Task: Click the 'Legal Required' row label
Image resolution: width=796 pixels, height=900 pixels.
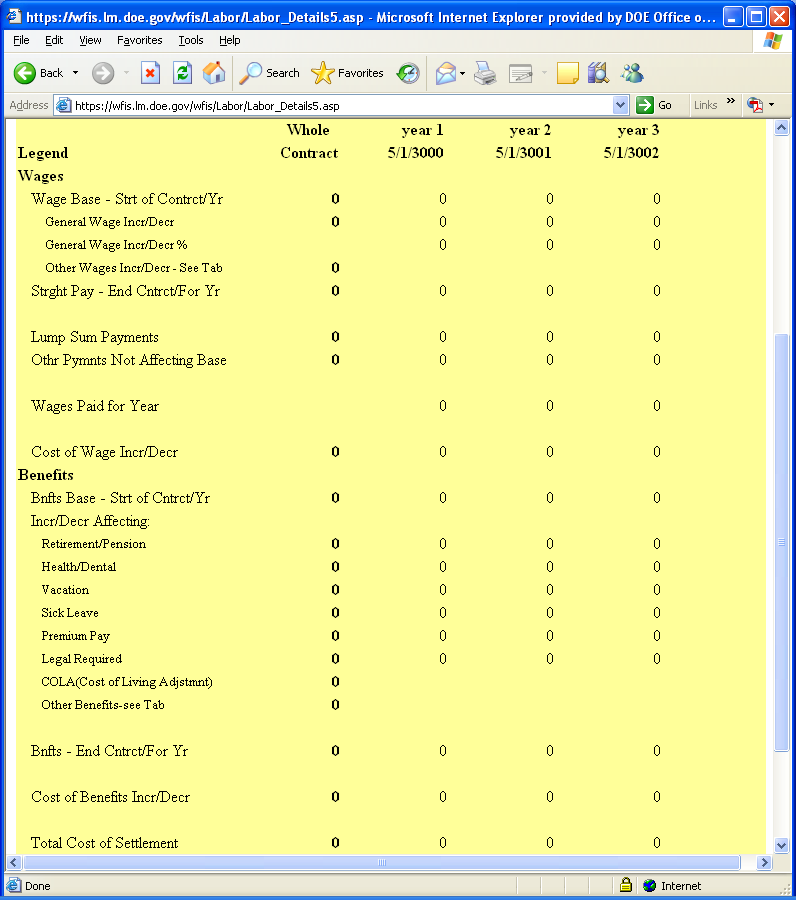Action: click(81, 659)
